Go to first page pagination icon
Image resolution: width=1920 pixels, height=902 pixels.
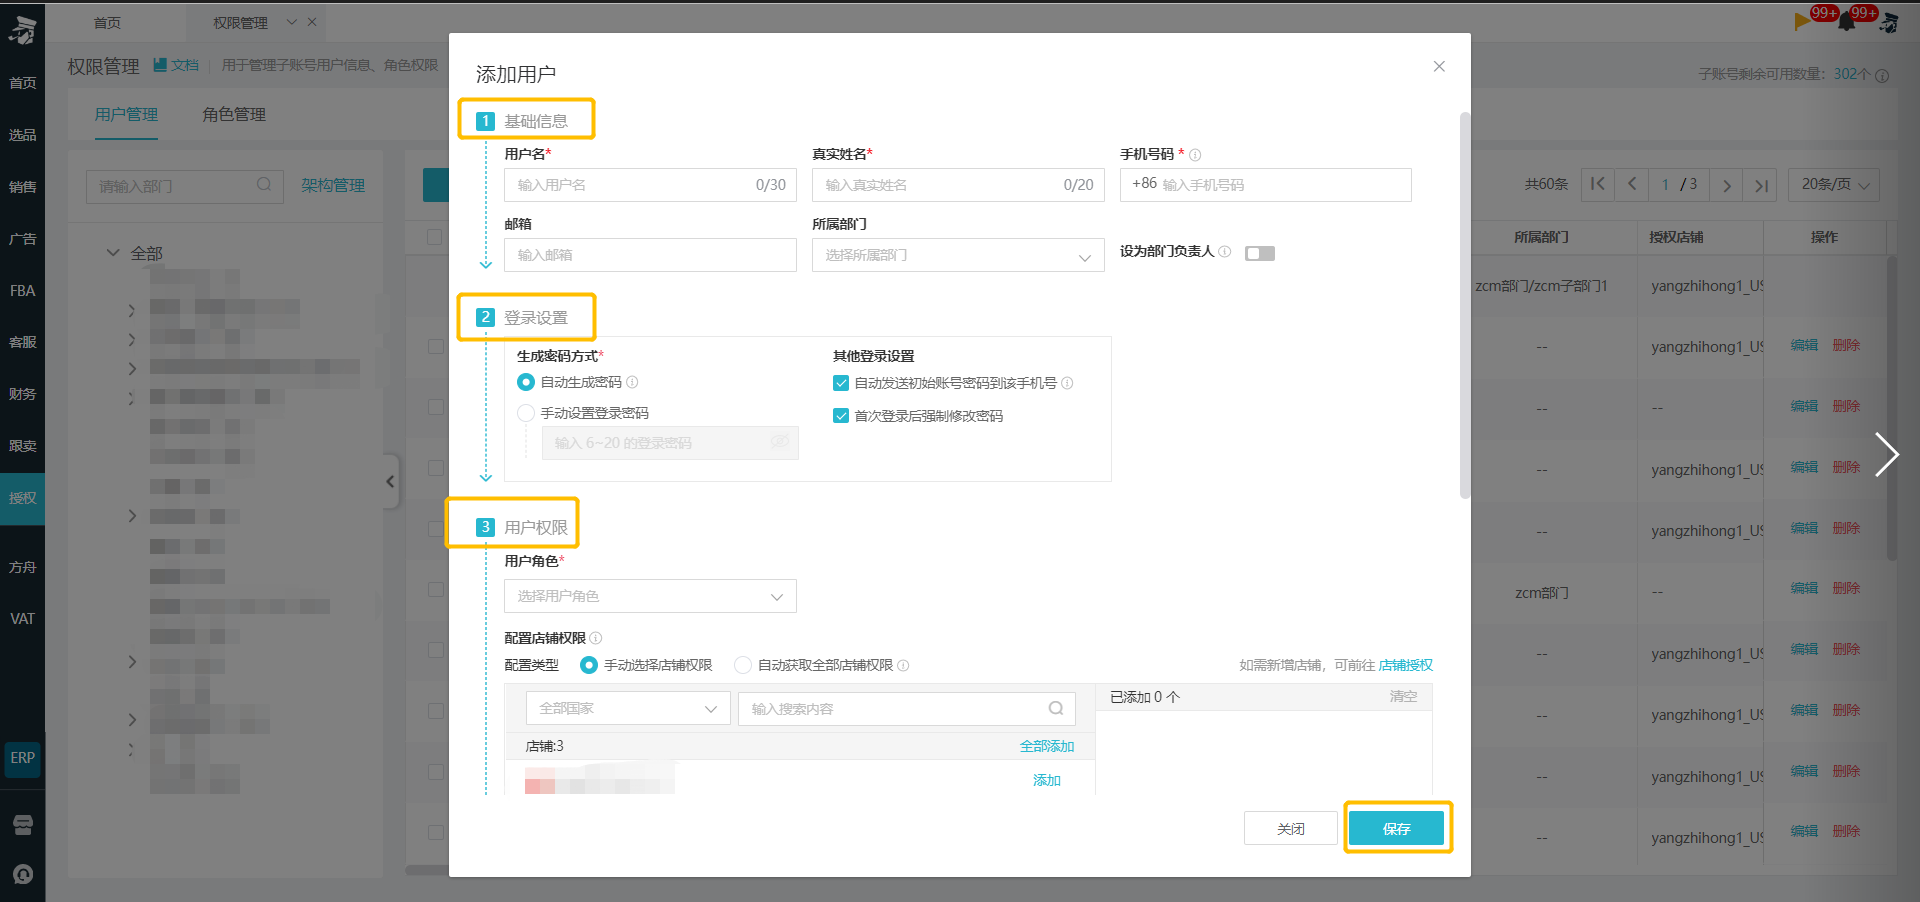[x=1598, y=184]
